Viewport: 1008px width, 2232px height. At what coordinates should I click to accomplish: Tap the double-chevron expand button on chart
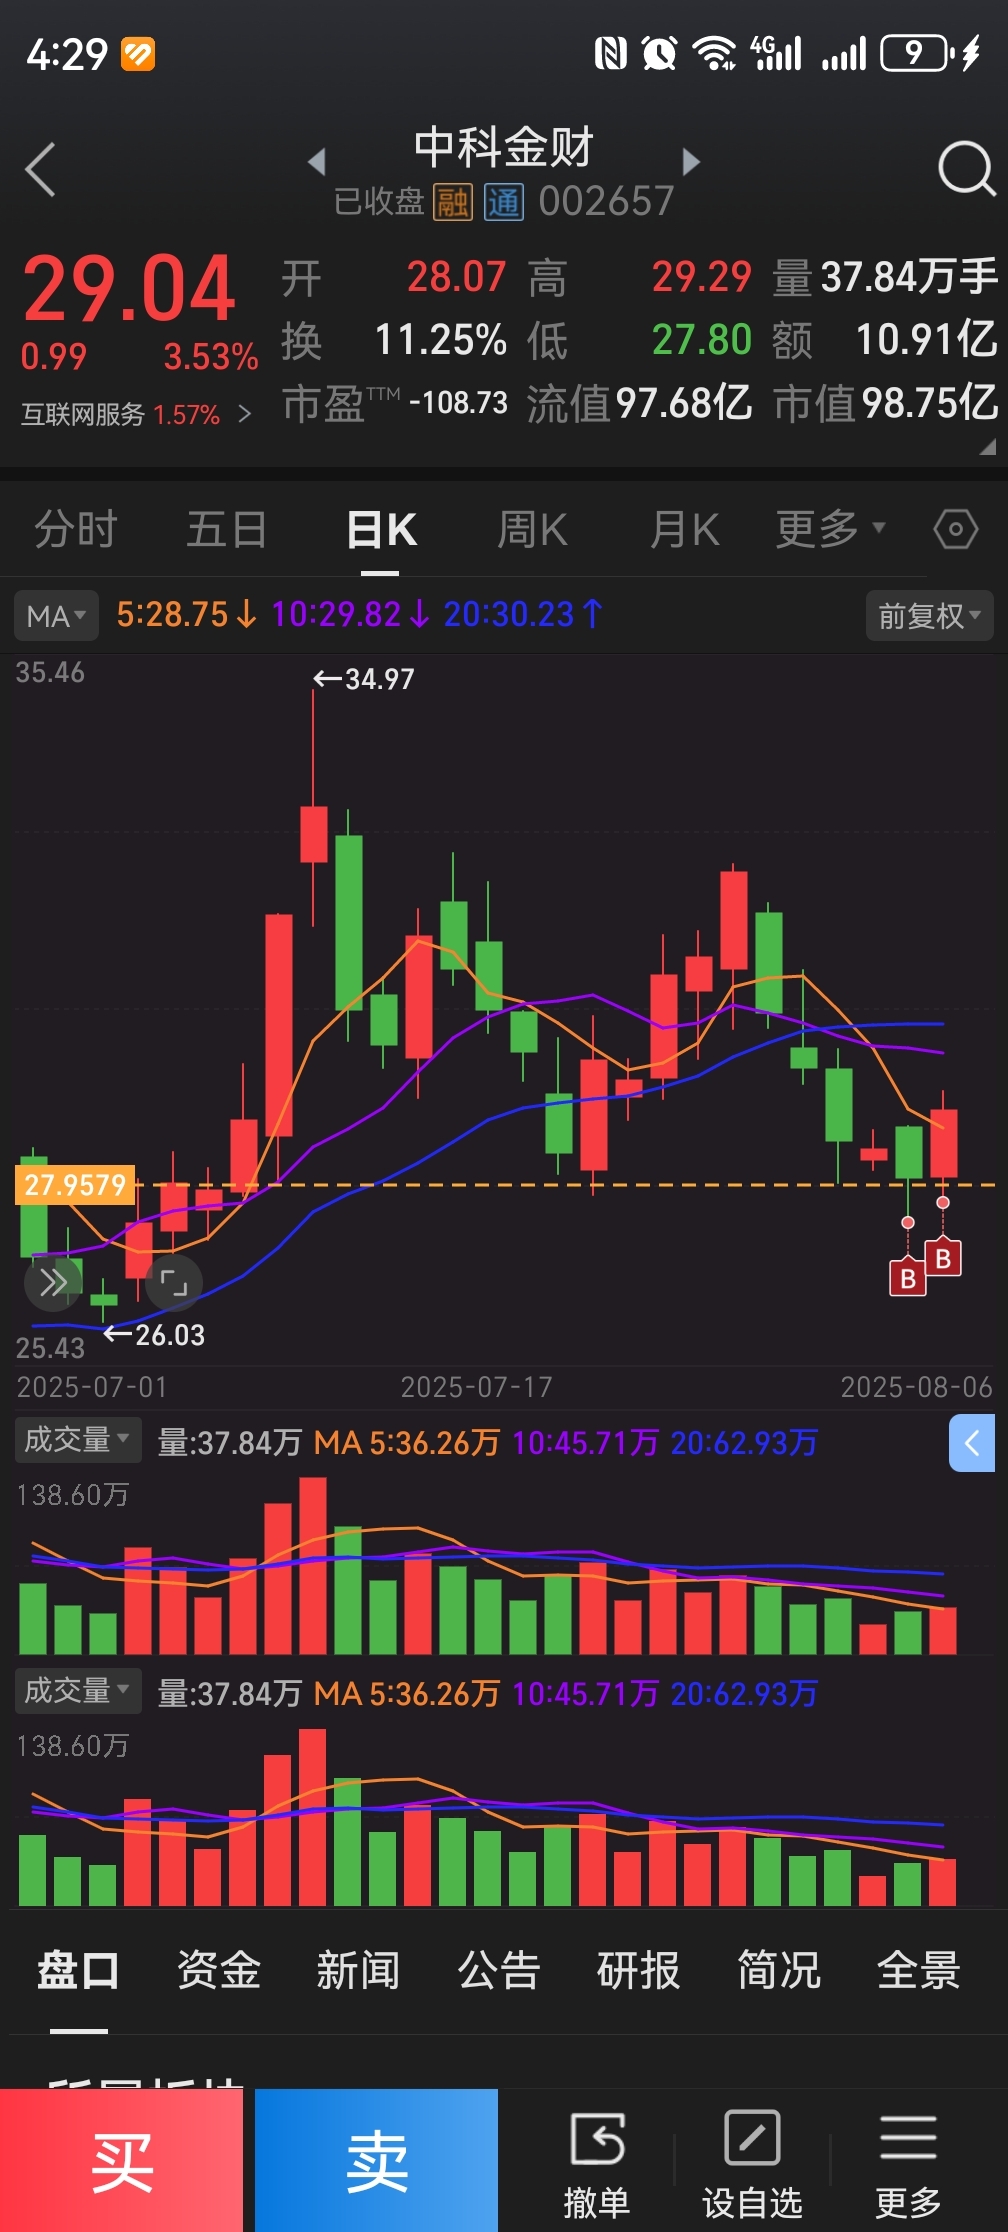(x=54, y=1281)
